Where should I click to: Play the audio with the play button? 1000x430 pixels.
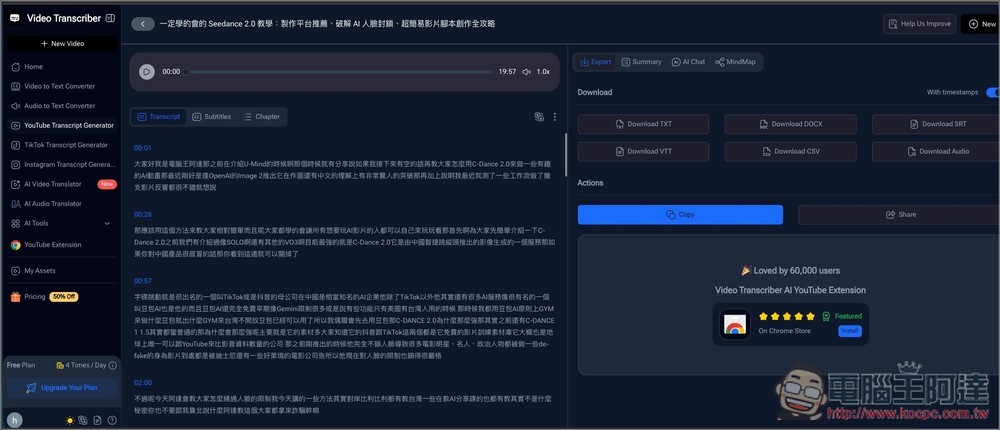pos(147,72)
